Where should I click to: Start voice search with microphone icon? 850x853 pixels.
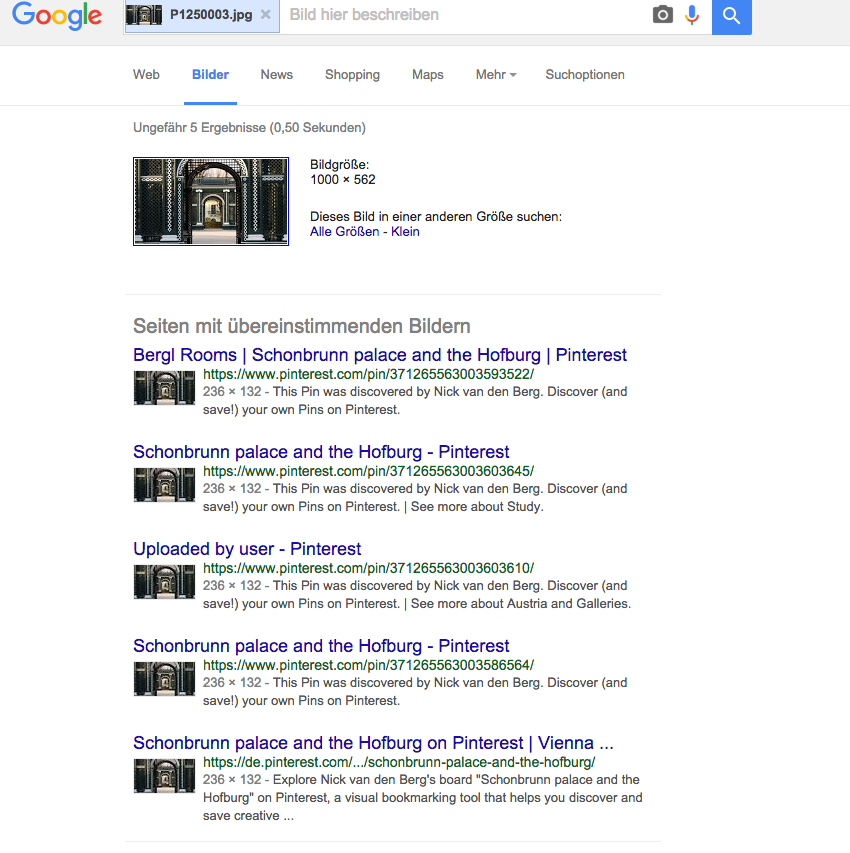pyautogui.click(x=692, y=15)
